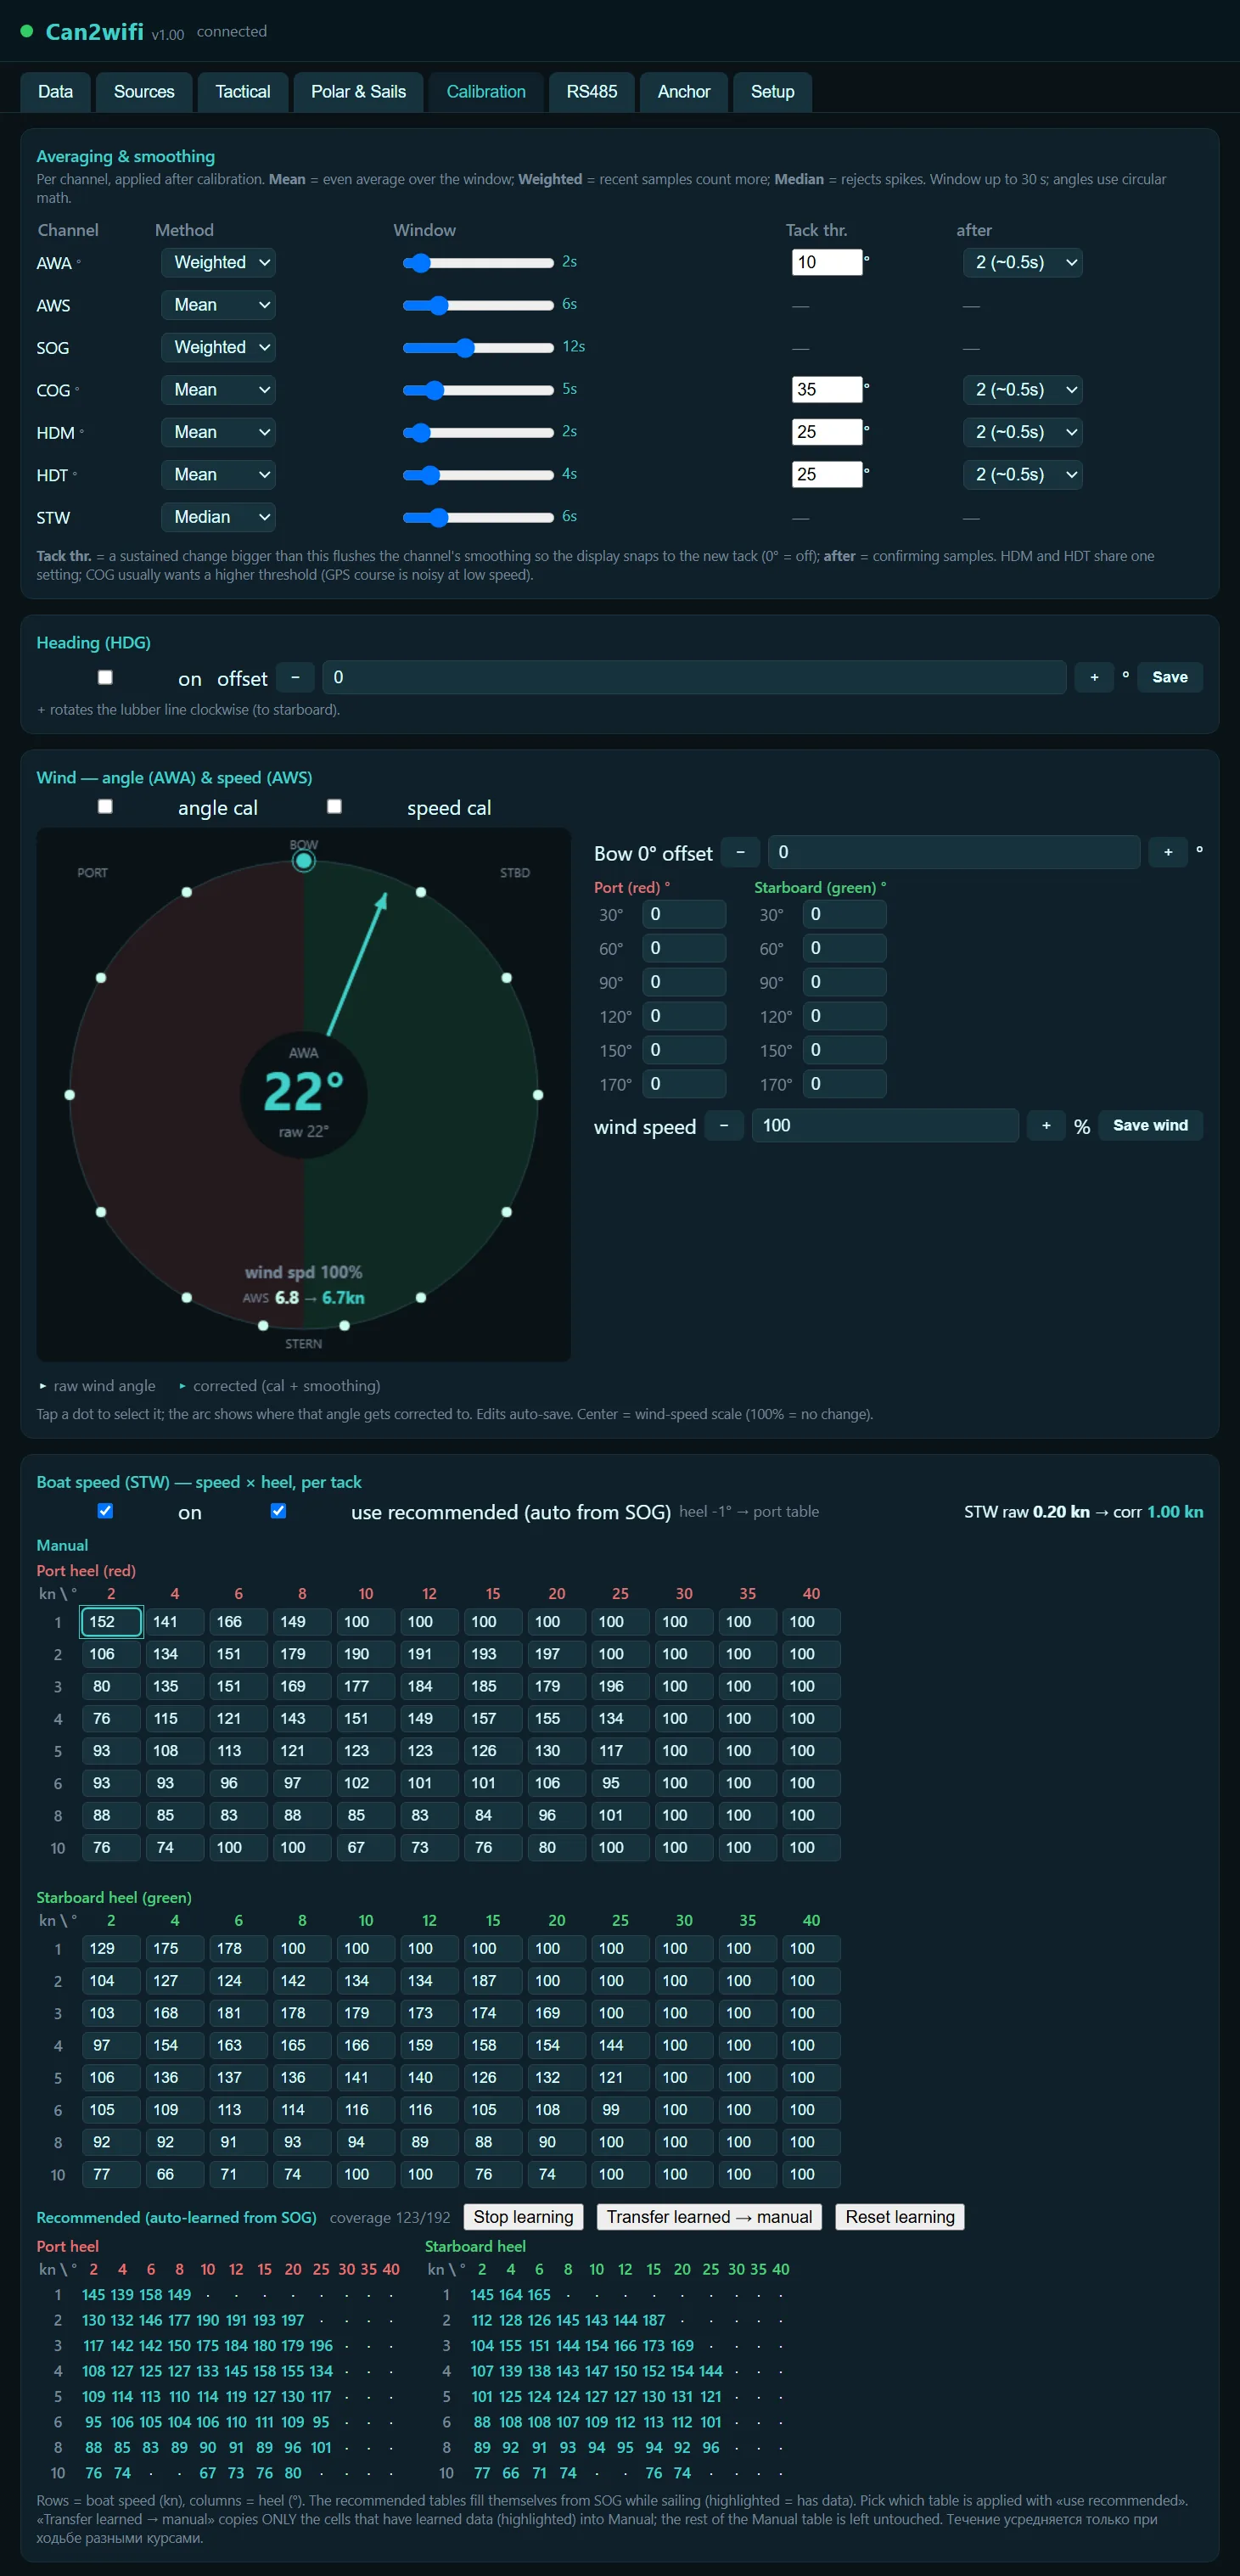Select the BOW dot on wind dial
Screen dimensions: 1240x2576
[304, 861]
